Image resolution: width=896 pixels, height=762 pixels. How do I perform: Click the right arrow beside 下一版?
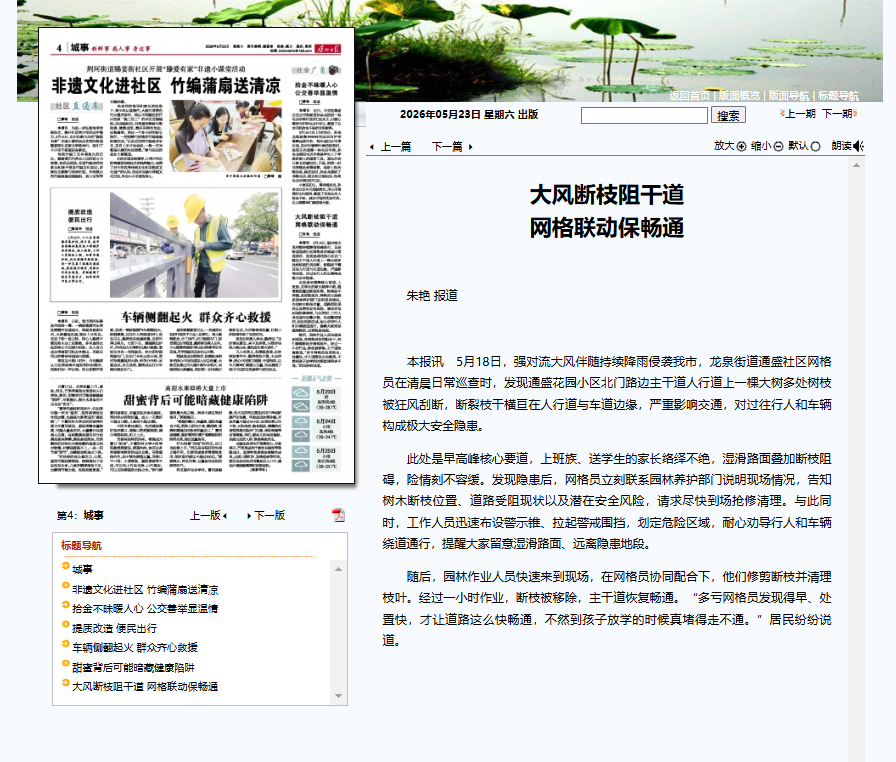pos(249,516)
